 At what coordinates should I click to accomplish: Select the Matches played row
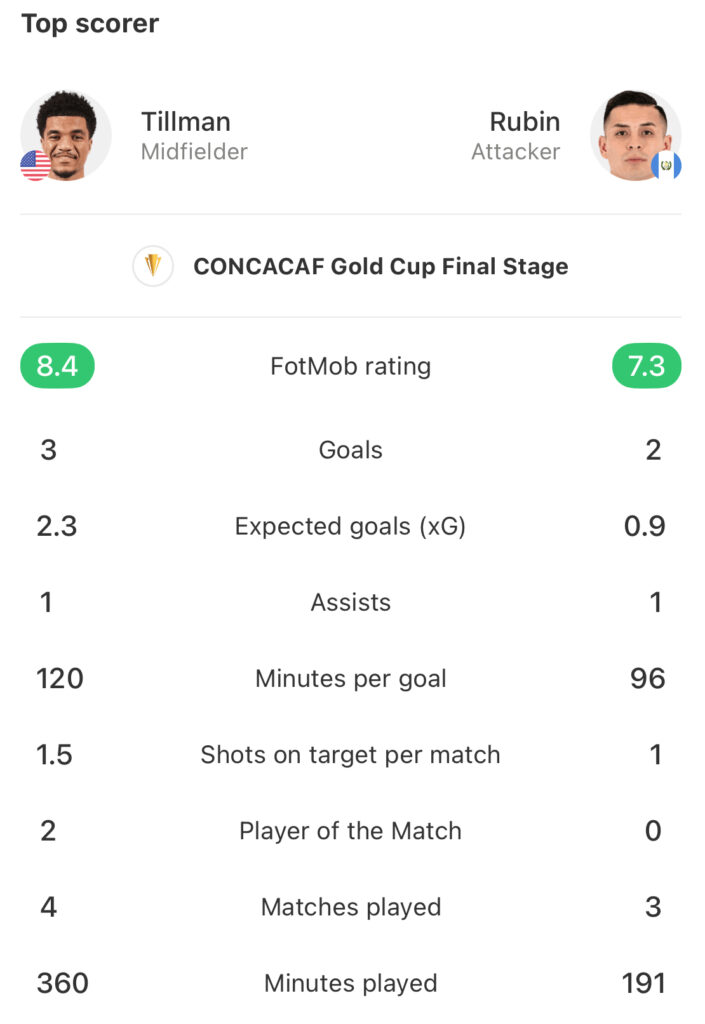351,907
